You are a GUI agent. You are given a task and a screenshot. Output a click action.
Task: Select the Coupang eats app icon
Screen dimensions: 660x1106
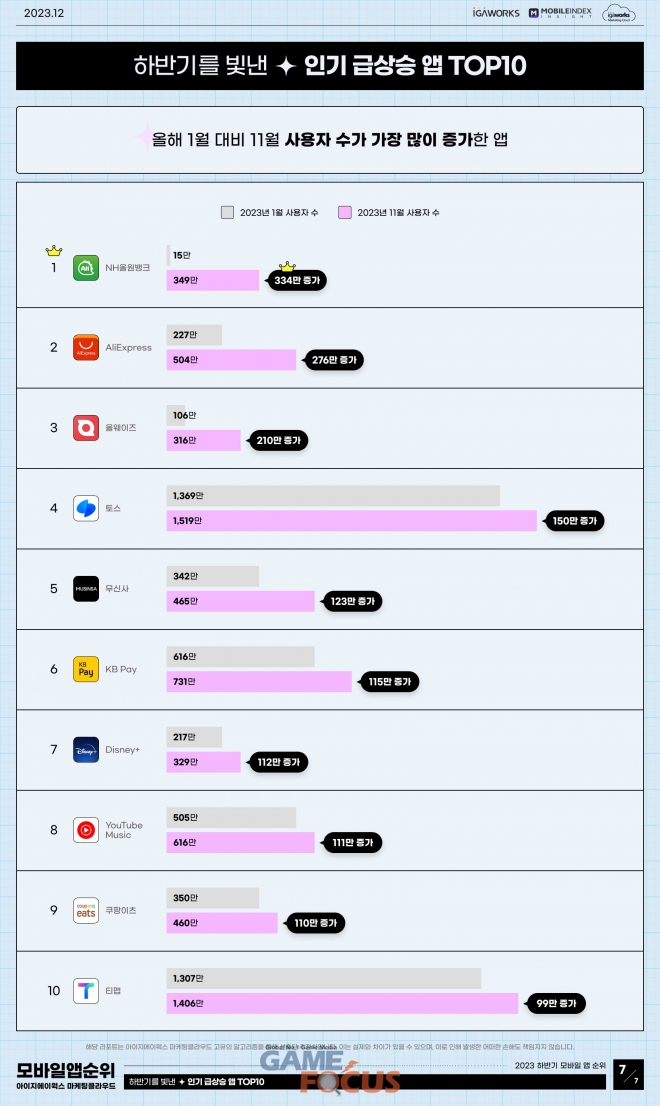pos(86,911)
